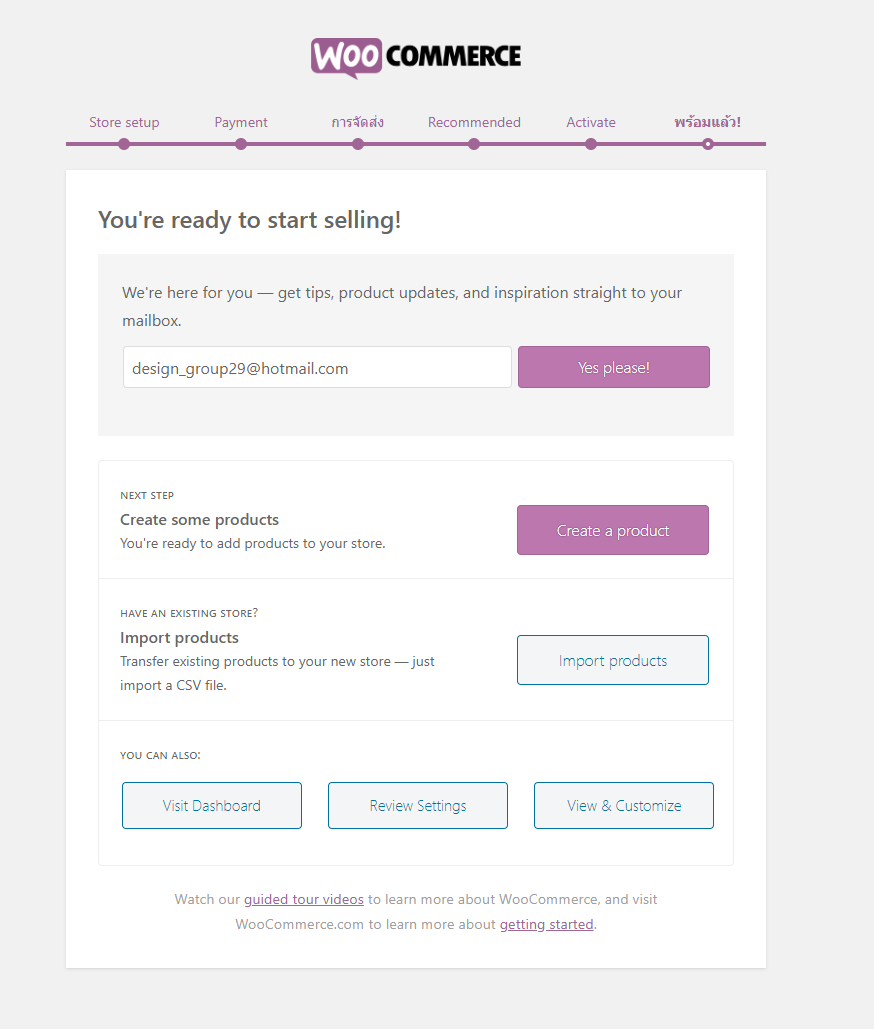This screenshot has height=1029, width=874.
Task: Click the Store setup progress dot
Action: (124, 144)
